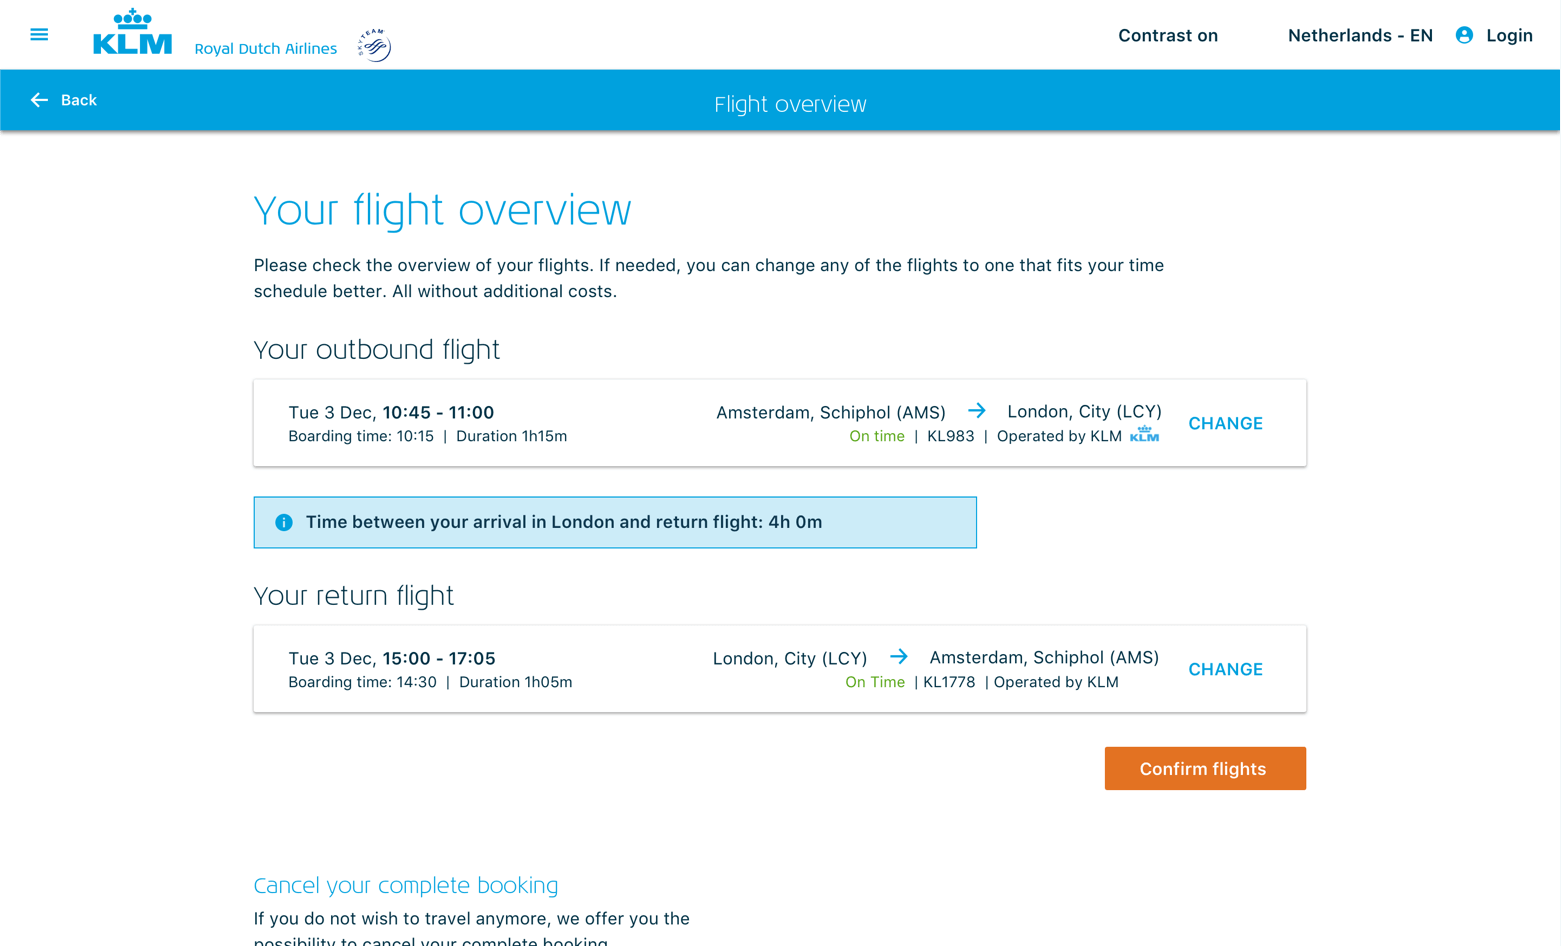Click the info icon in layover notice

284,522
